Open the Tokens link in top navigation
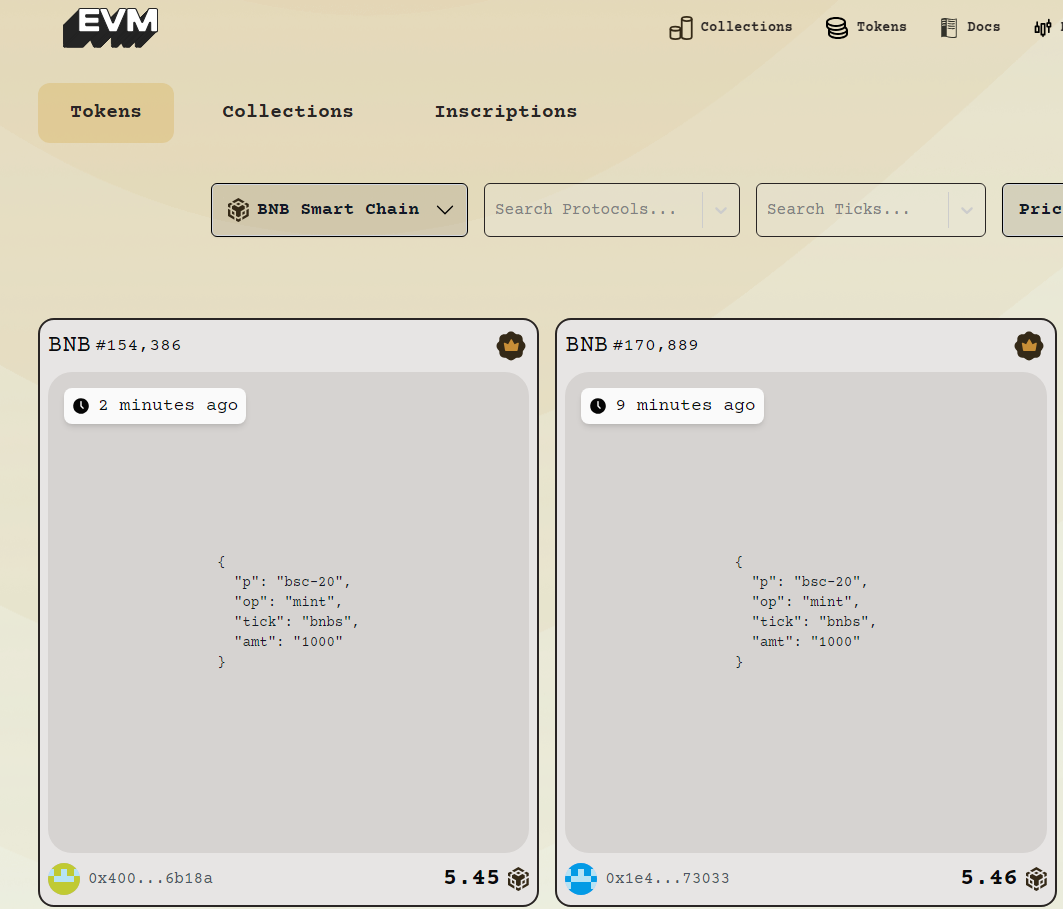 [x=881, y=26]
